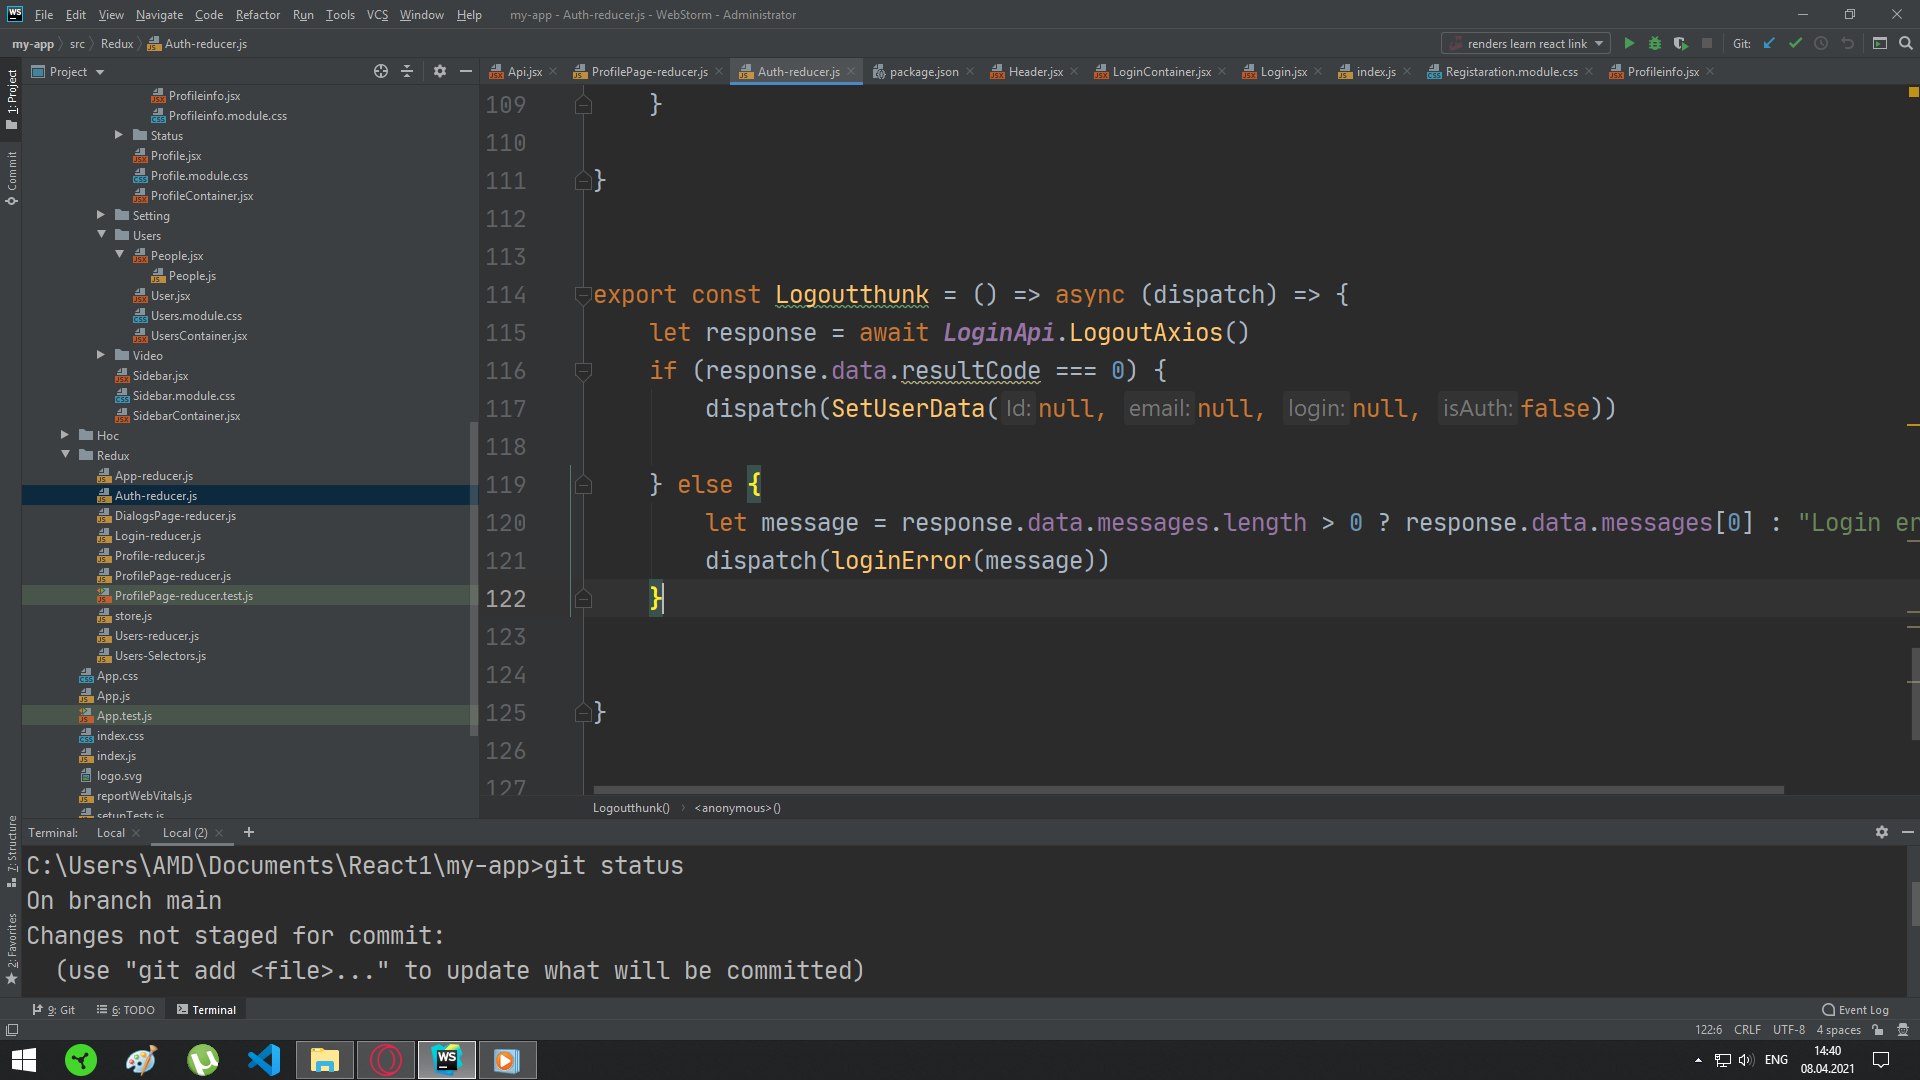Run the current configuration with play icon
The image size is (1920, 1080).
tap(1629, 43)
